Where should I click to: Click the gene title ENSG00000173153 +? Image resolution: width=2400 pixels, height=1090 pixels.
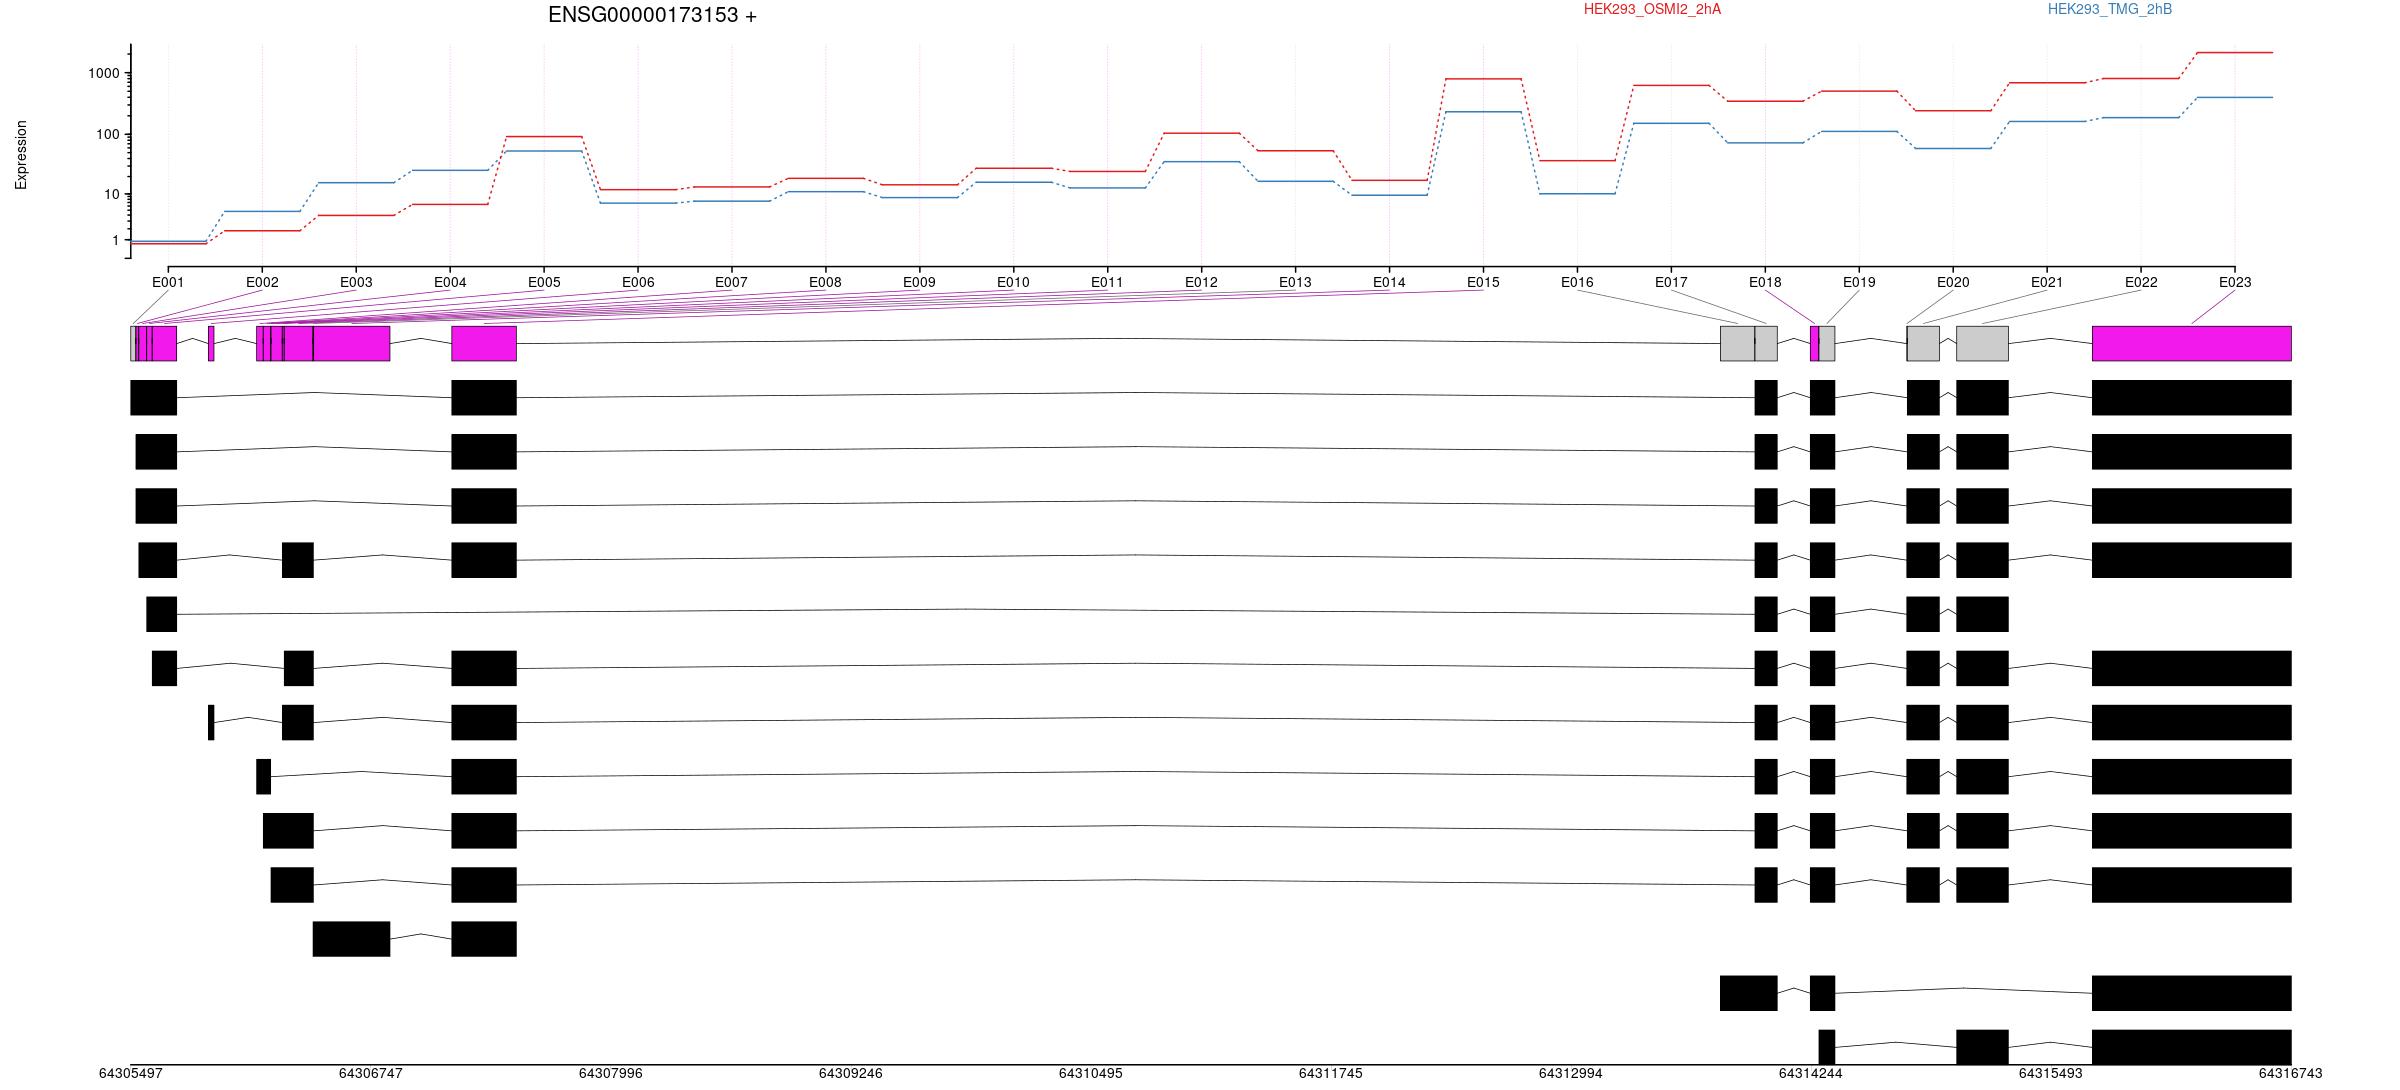pos(652,15)
